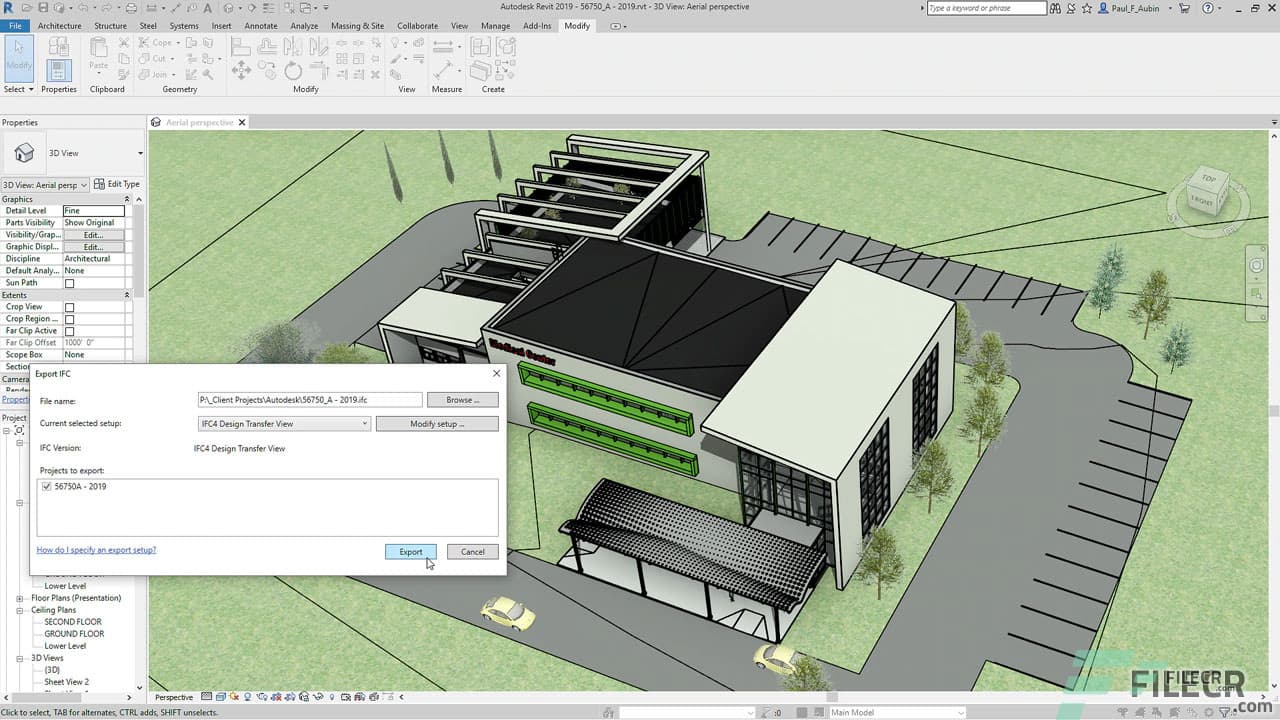Click the Export button in the IFC dialog
The image size is (1280, 720).
(x=410, y=551)
